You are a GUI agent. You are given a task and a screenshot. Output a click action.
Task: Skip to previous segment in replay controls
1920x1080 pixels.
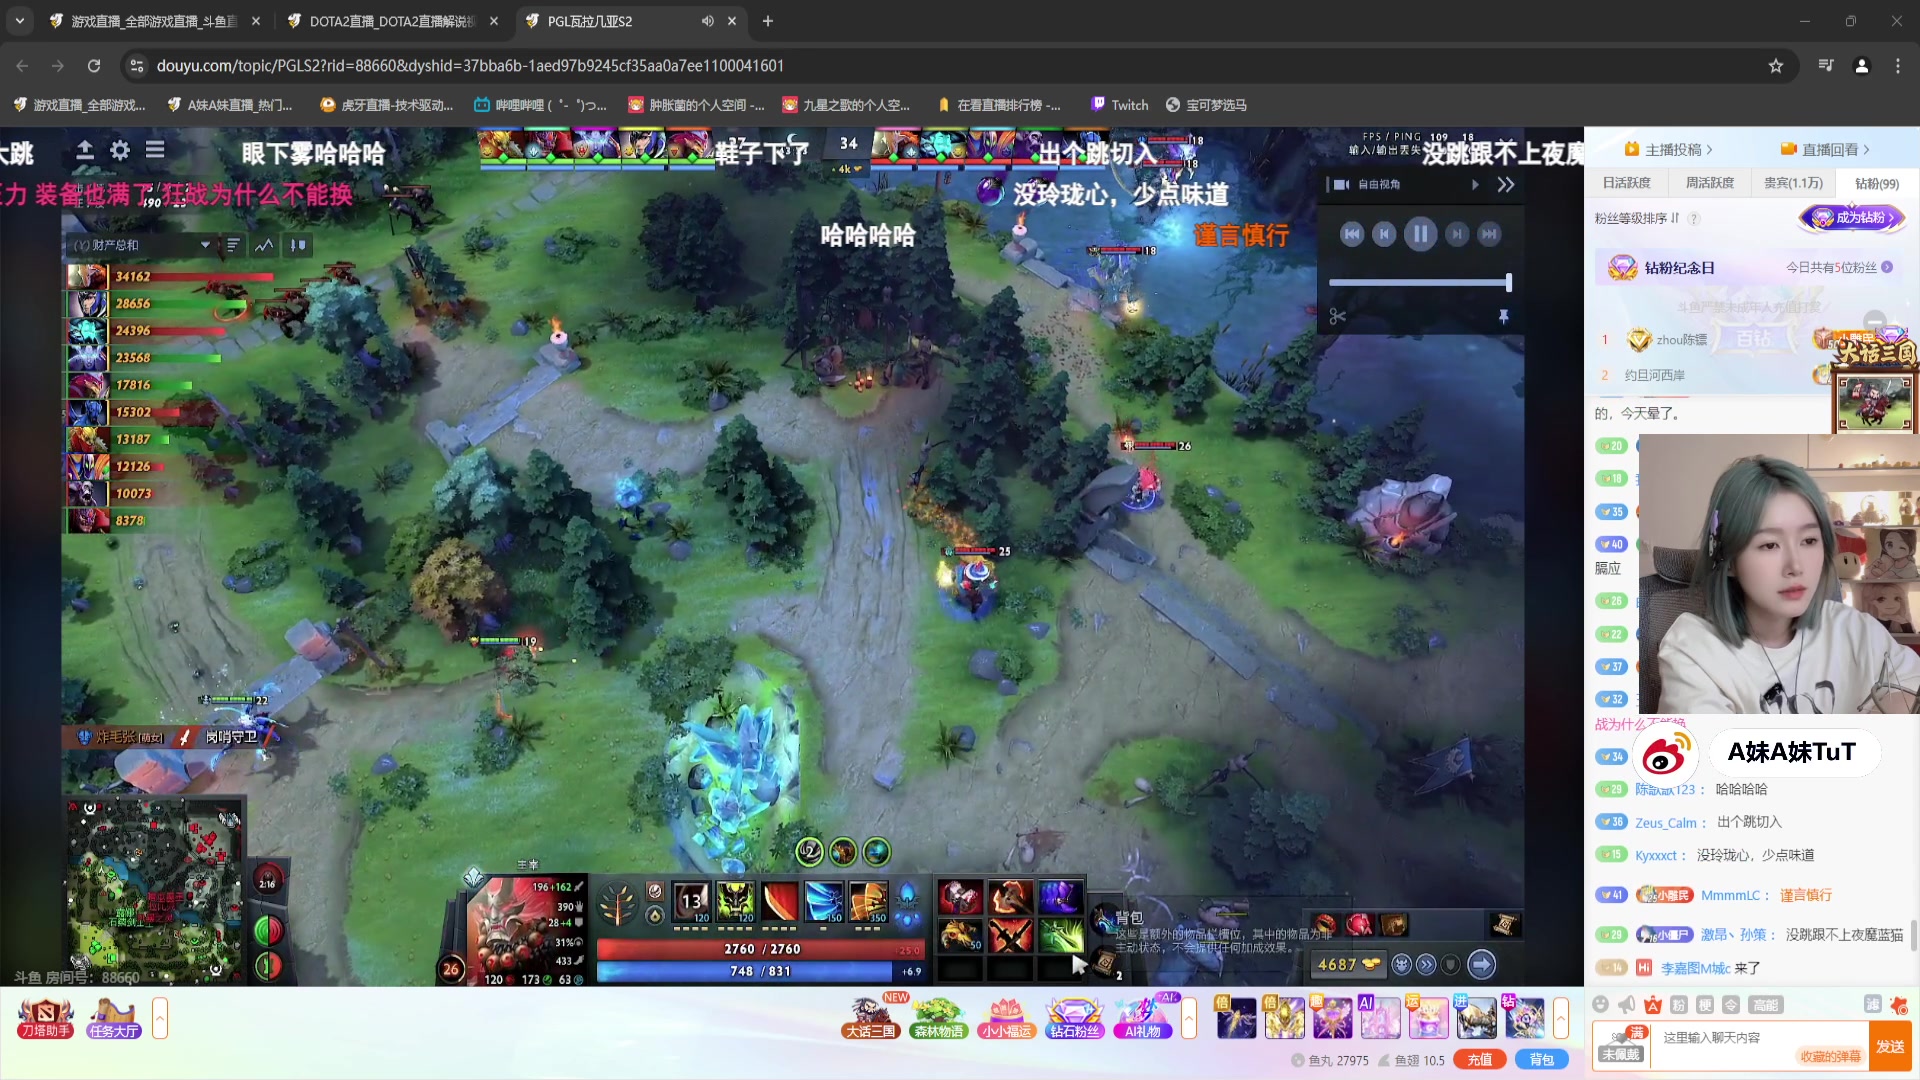click(1352, 234)
